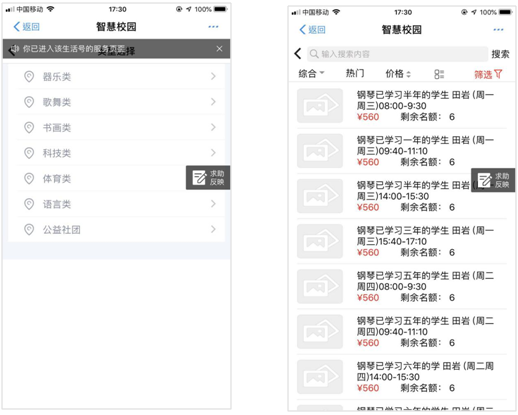Tap 返回 back link in right phone
The image size is (518, 415).
(x=312, y=30)
